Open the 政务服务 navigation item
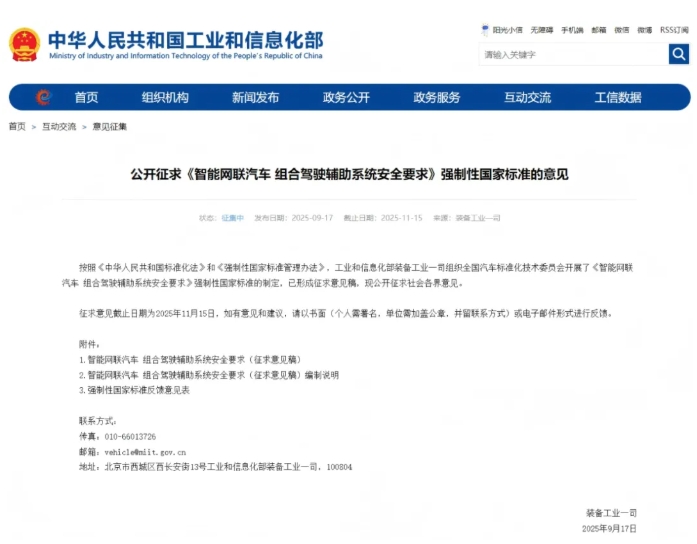Screen dimensions: 697x544 (437, 97)
